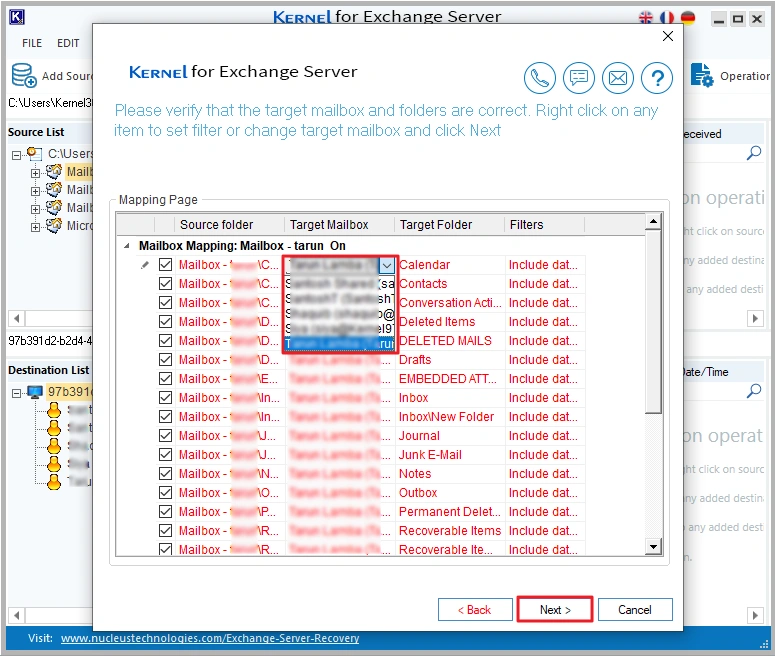Image resolution: width=775 pixels, height=656 pixels.
Task: Select the German flag language icon
Action: point(688,18)
